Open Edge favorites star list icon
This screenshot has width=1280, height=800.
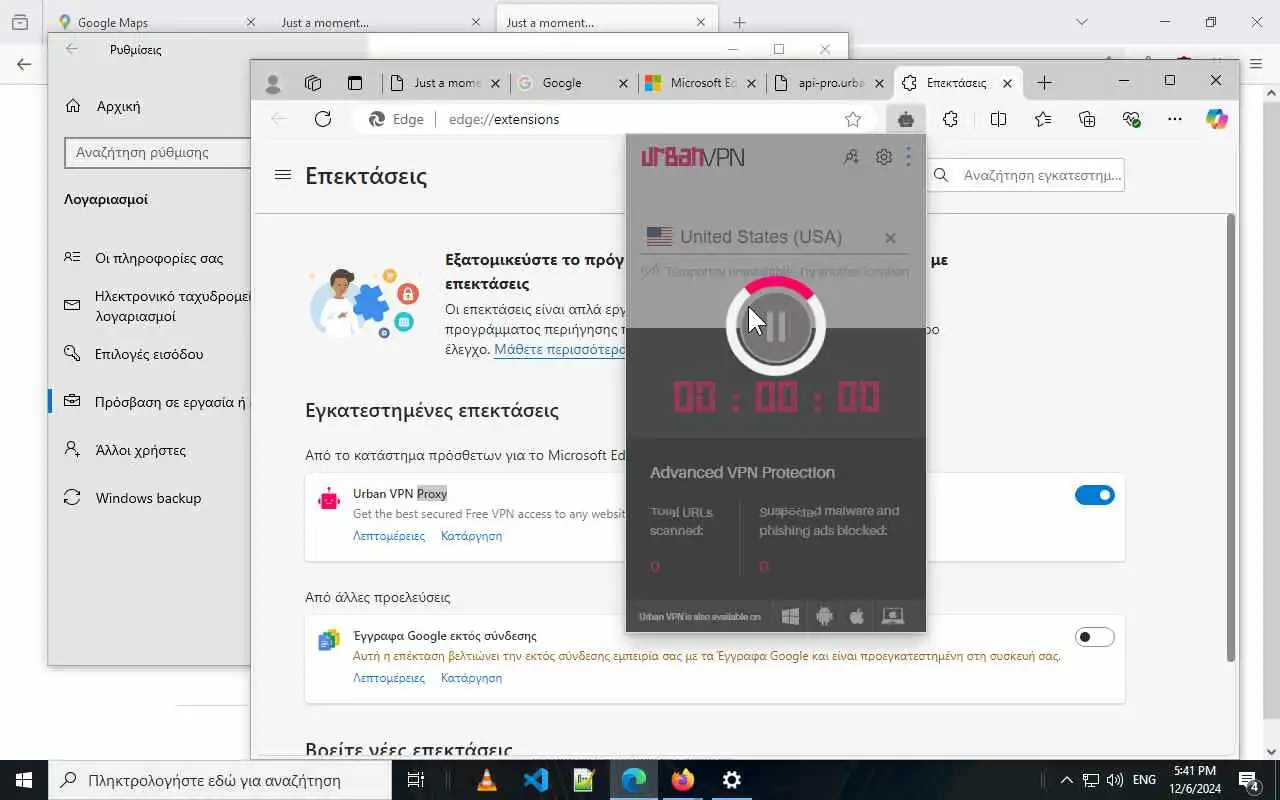1043,119
